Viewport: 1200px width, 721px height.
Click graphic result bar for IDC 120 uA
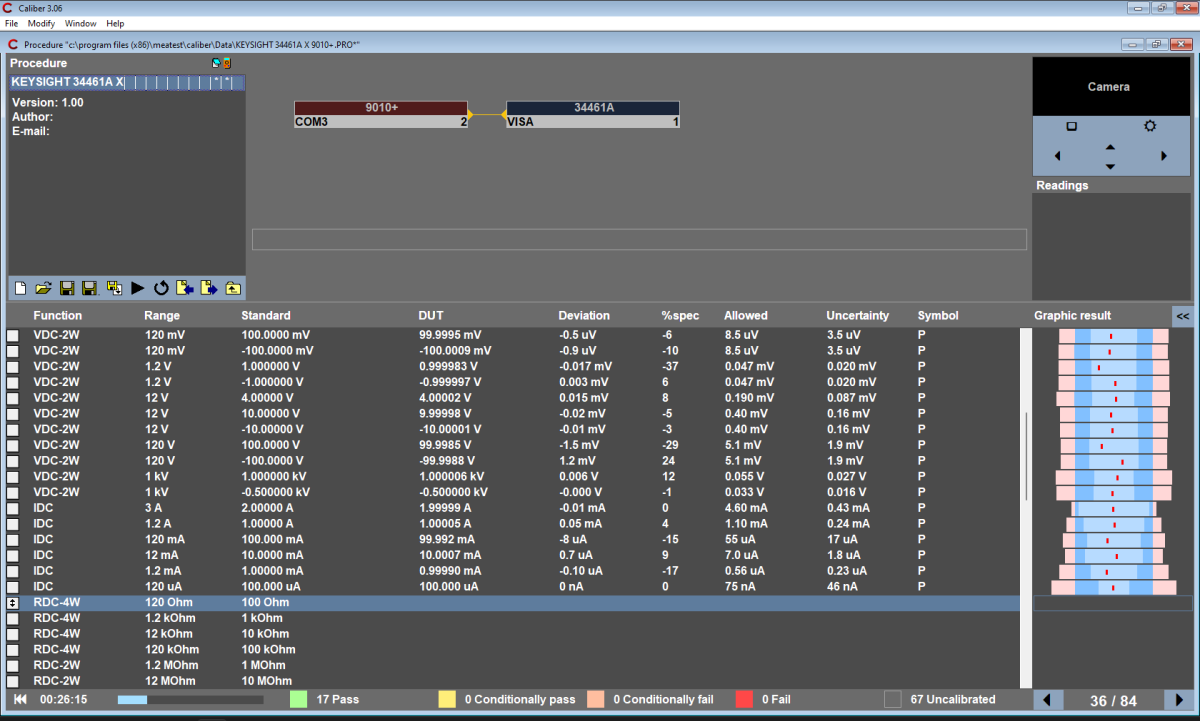click(1113, 587)
